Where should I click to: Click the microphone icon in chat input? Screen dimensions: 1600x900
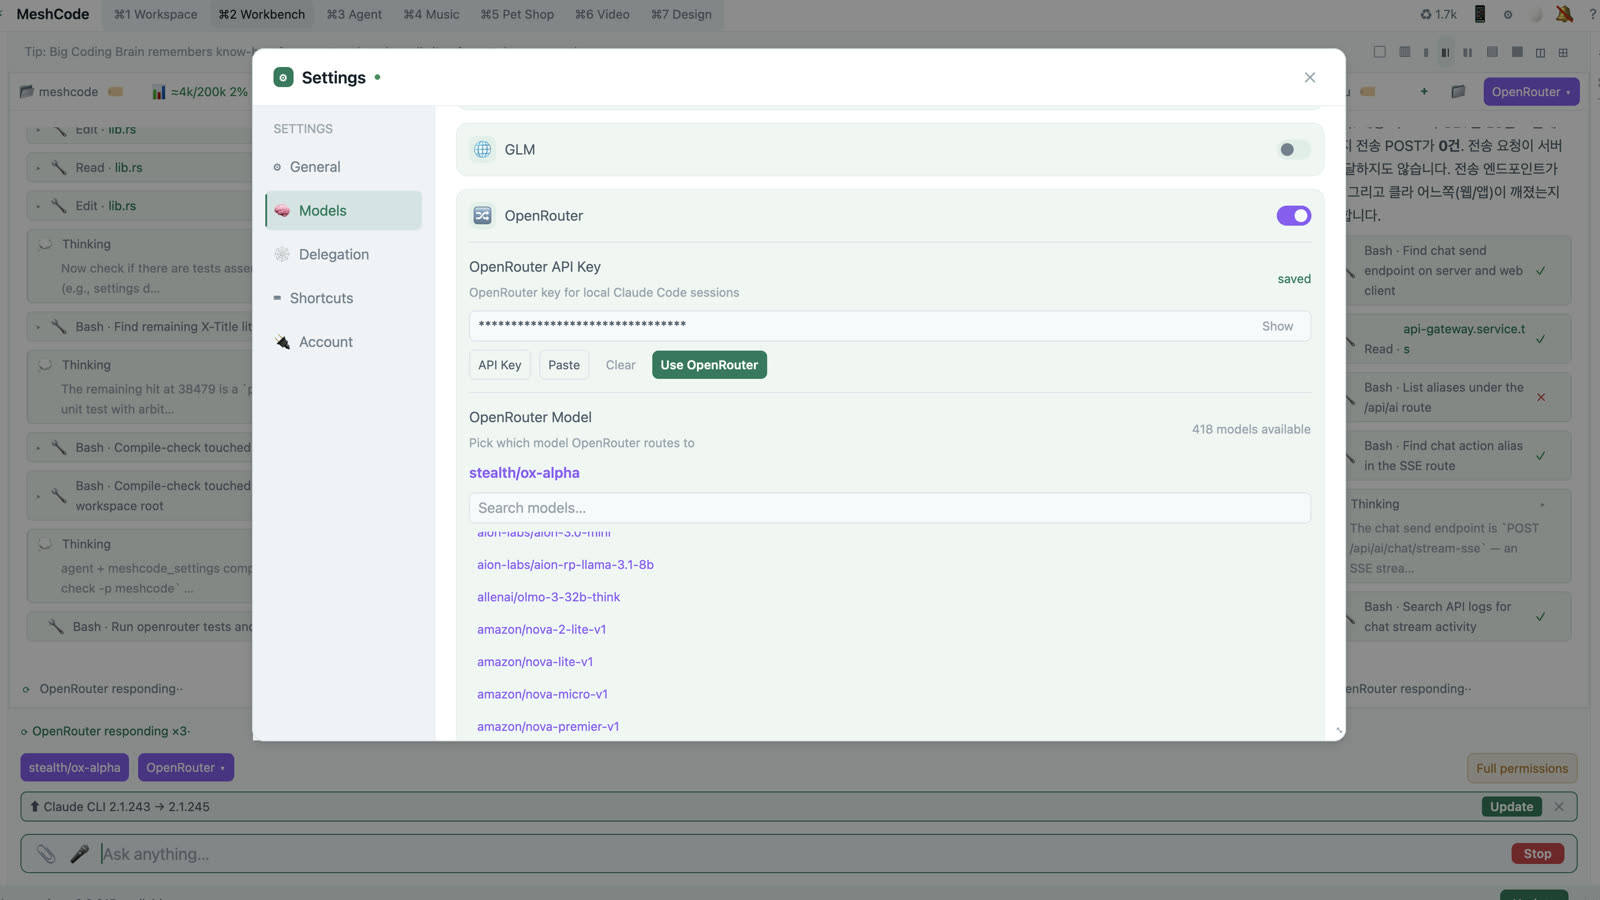click(80, 854)
